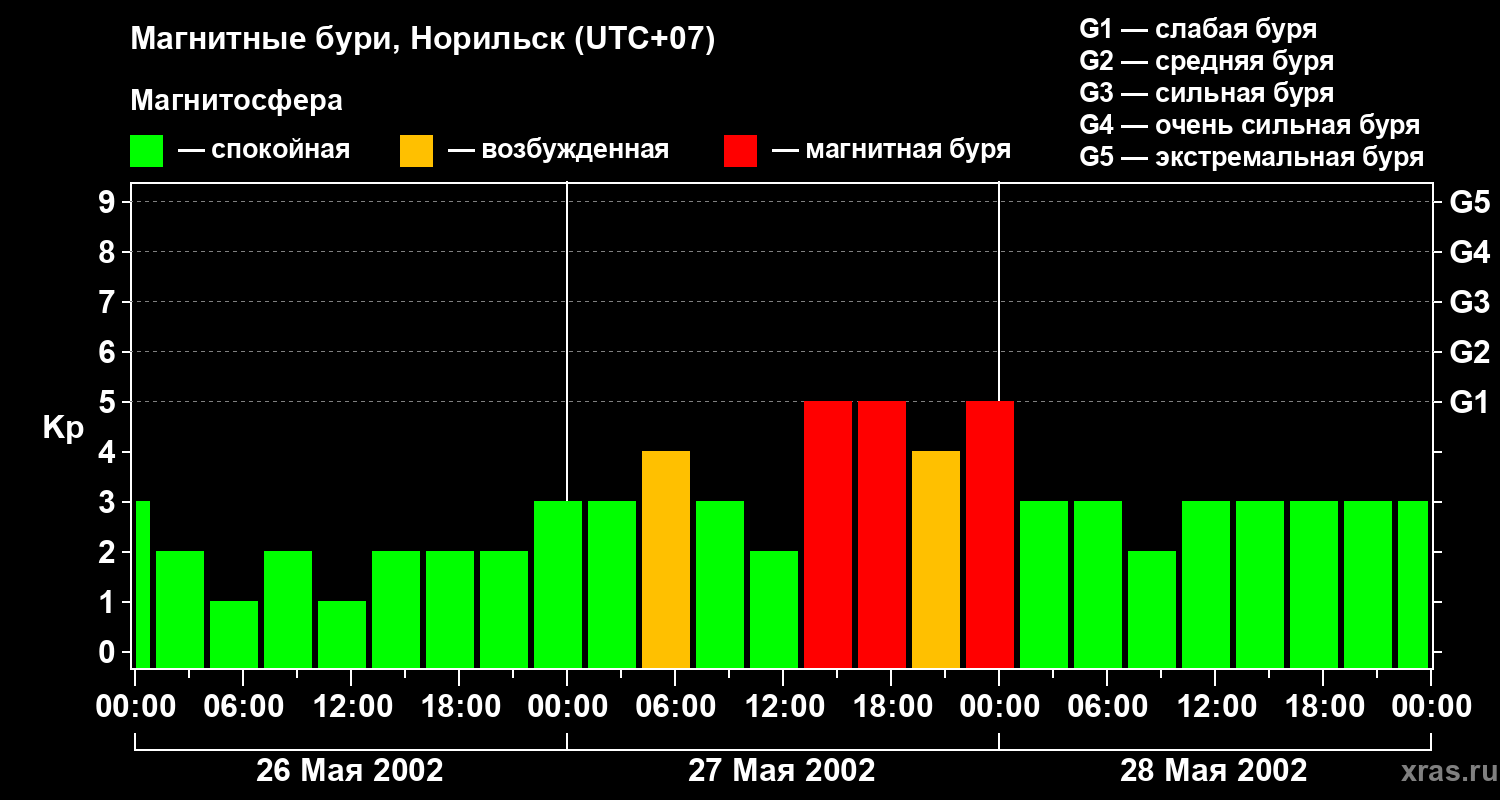The height and width of the screenshot is (800, 1500).
Task: Click the green bar crossing midnight into 27 May
Action: 558,584
